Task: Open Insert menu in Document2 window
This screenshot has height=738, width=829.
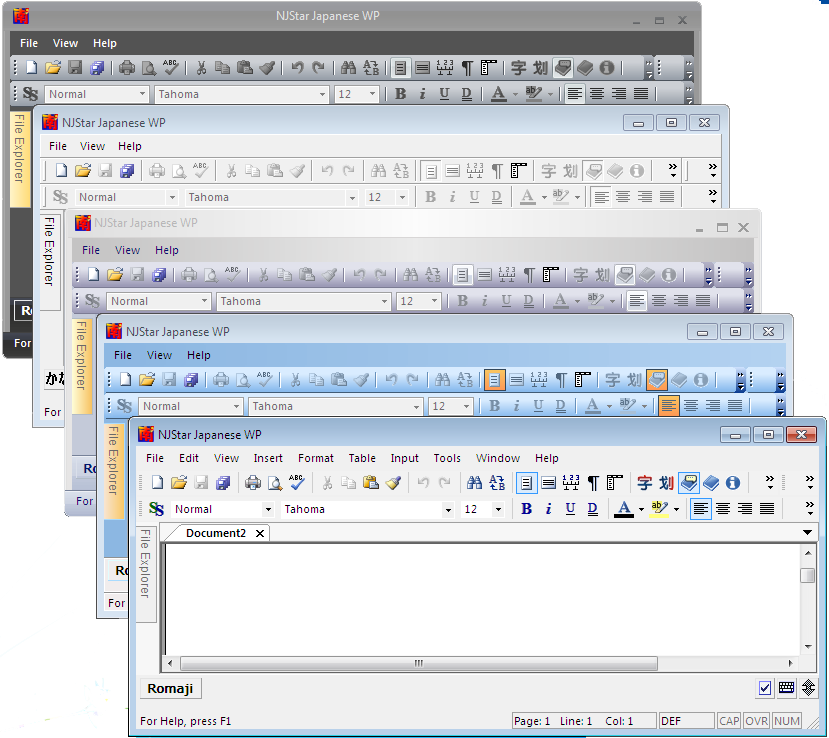Action: coord(268,458)
